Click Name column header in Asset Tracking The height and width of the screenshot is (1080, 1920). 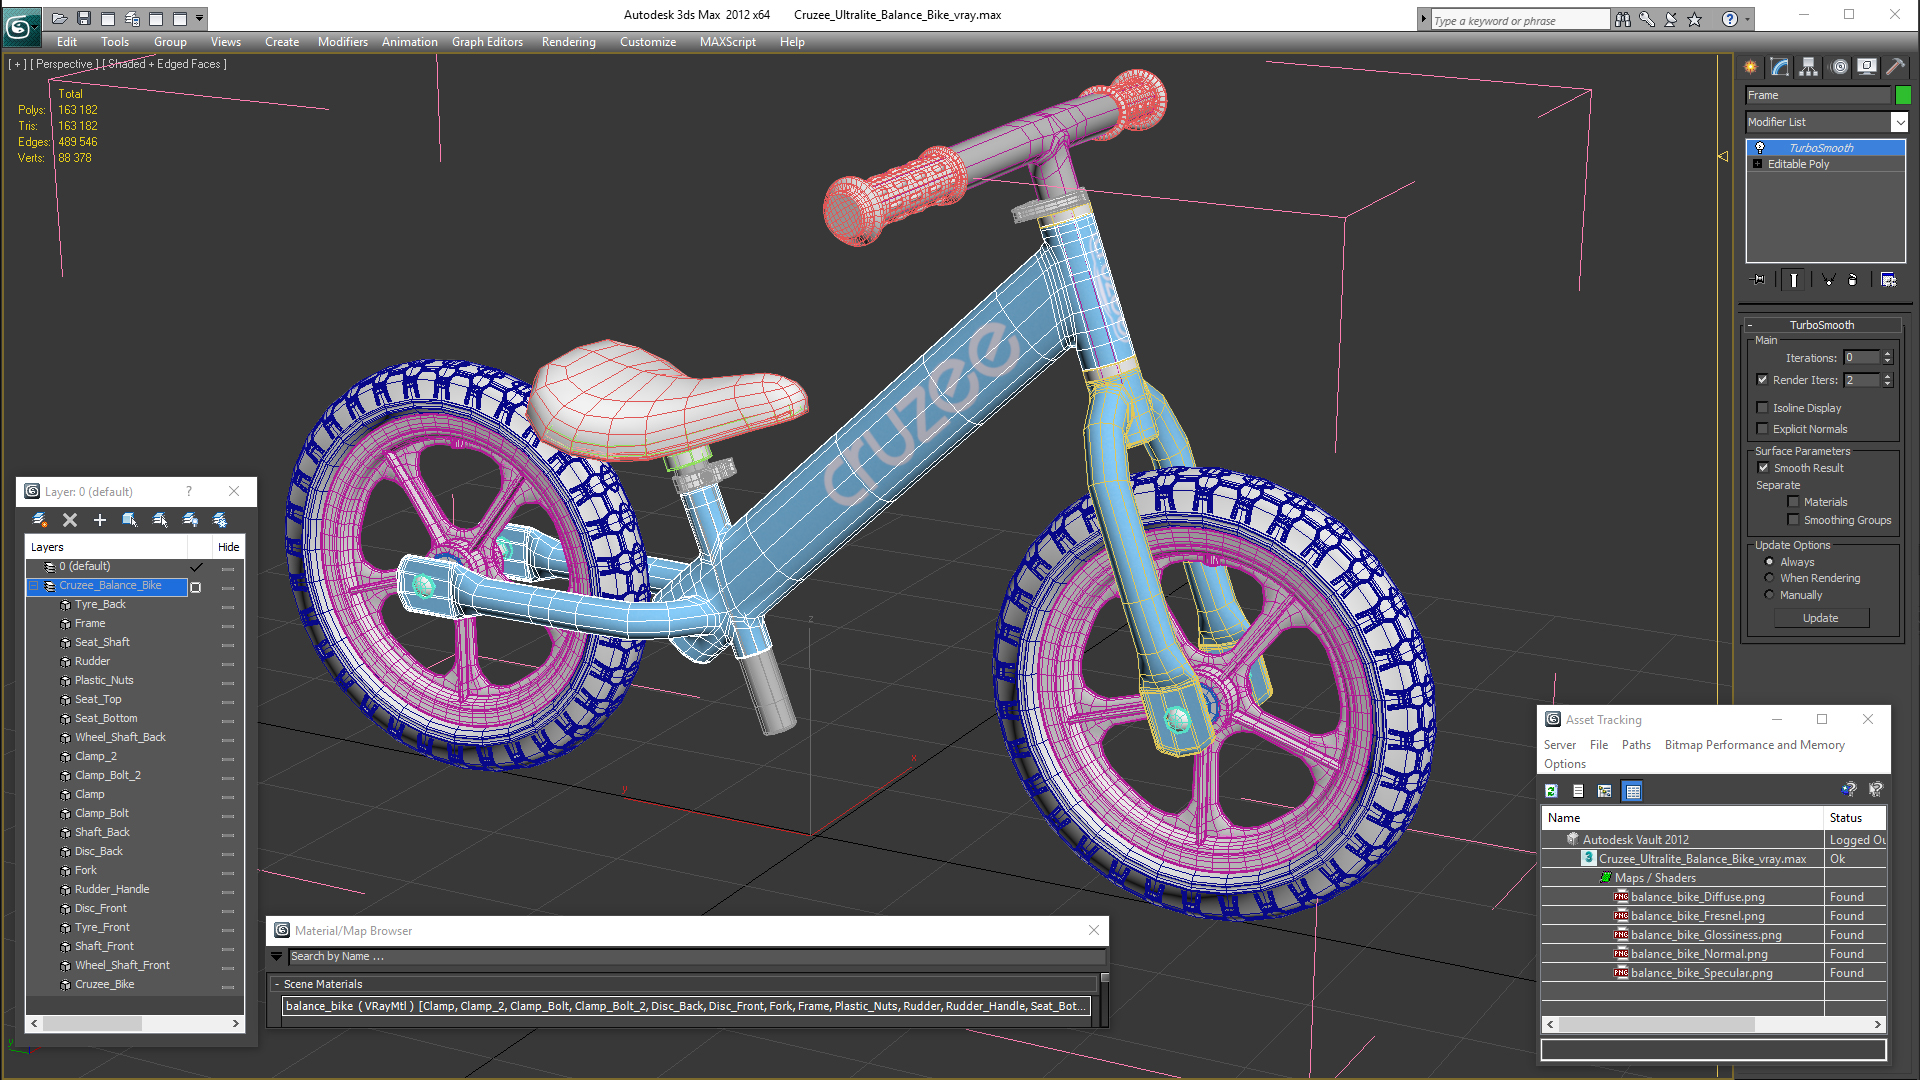(x=1683, y=818)
